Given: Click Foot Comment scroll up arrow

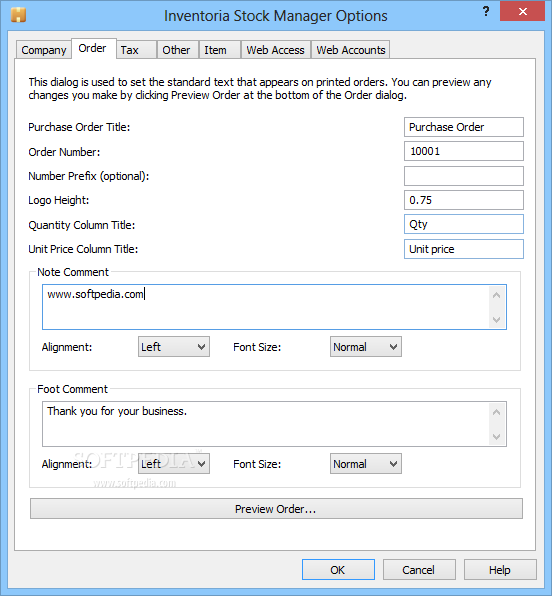Looking at the screenshot, I should tap(496, 412).
